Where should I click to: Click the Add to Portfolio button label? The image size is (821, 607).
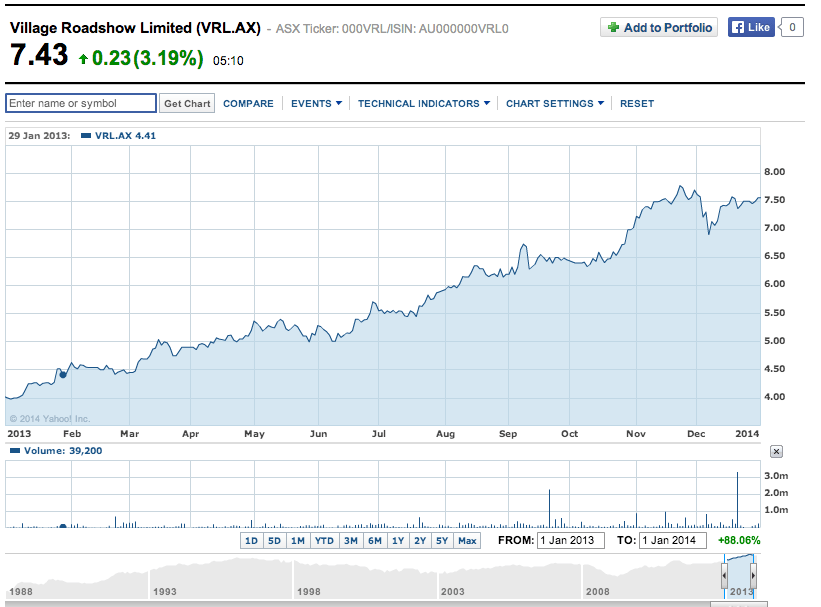[x=668, y=28]
